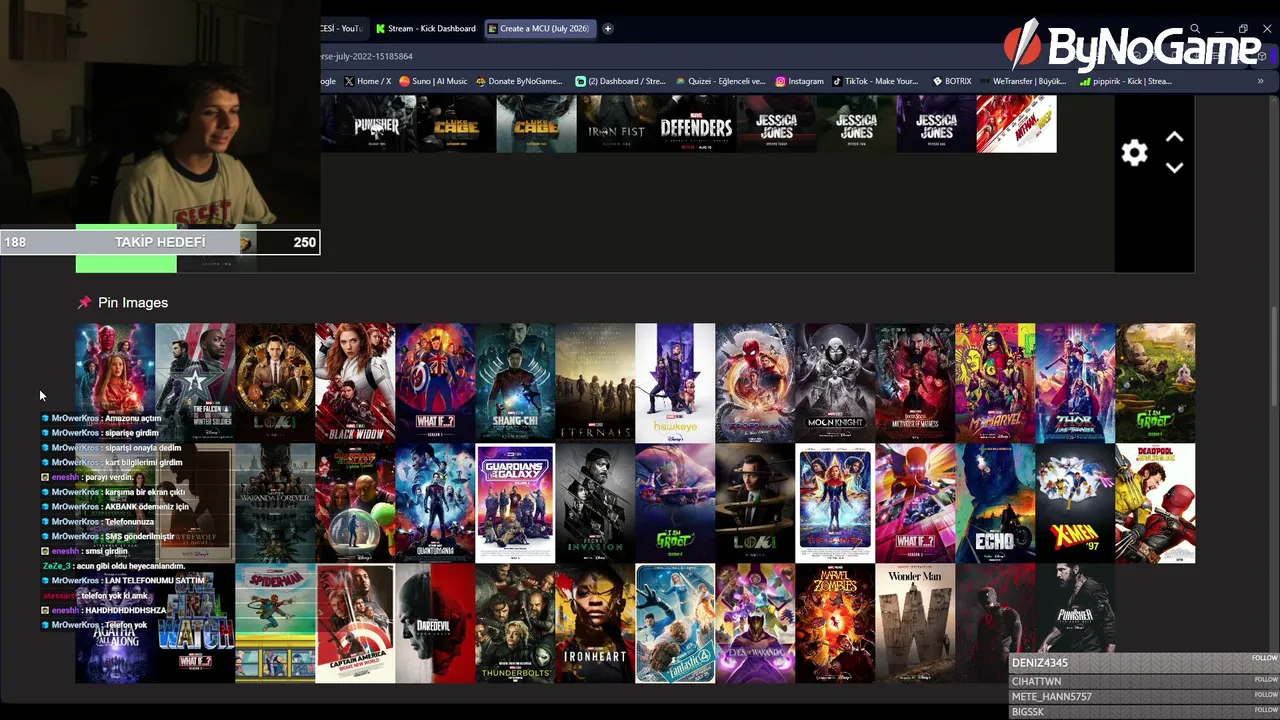
Task: Select the Create a MCU tab
Action: click(540, 28)
